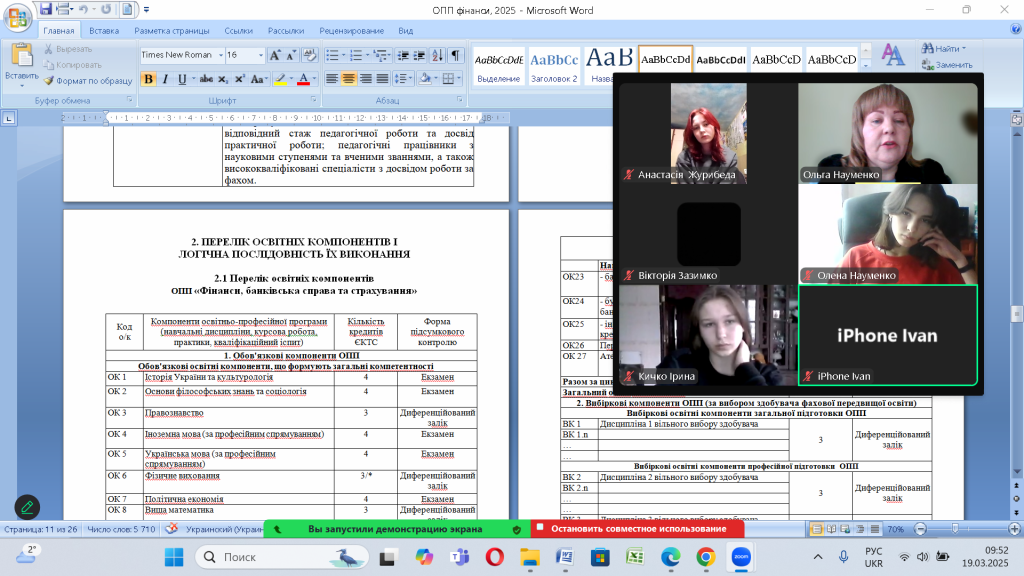Click the word count status Число слов
The image size is (1024, 576).
(121, 529)
